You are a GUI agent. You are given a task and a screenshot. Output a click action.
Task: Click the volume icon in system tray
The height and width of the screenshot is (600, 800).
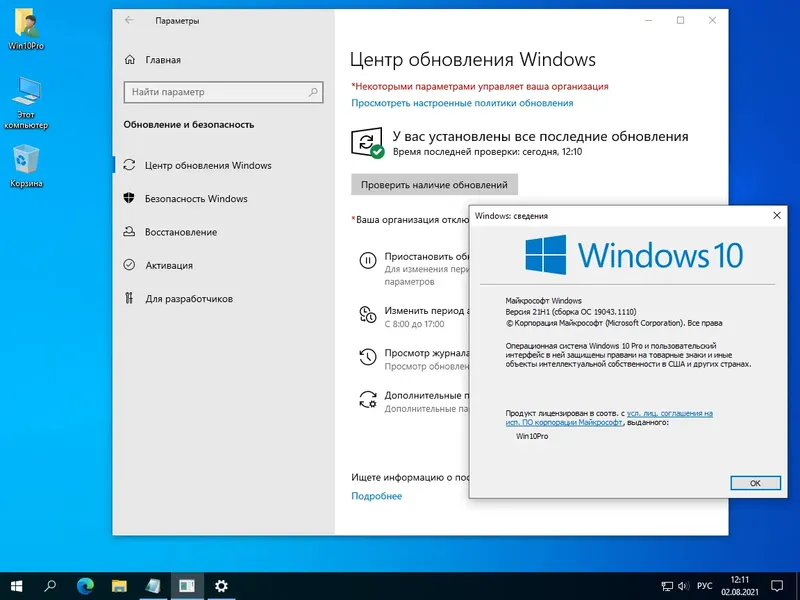tap(684, 585)
